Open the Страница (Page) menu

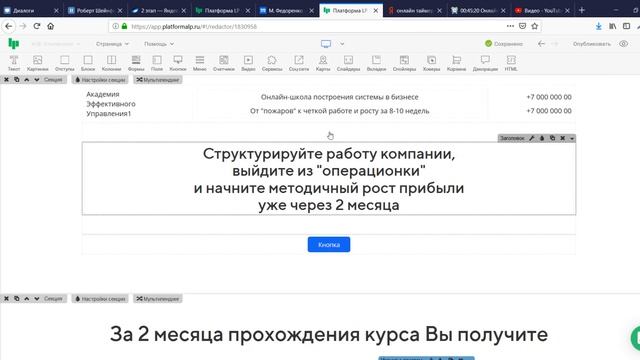click(112, 44)
